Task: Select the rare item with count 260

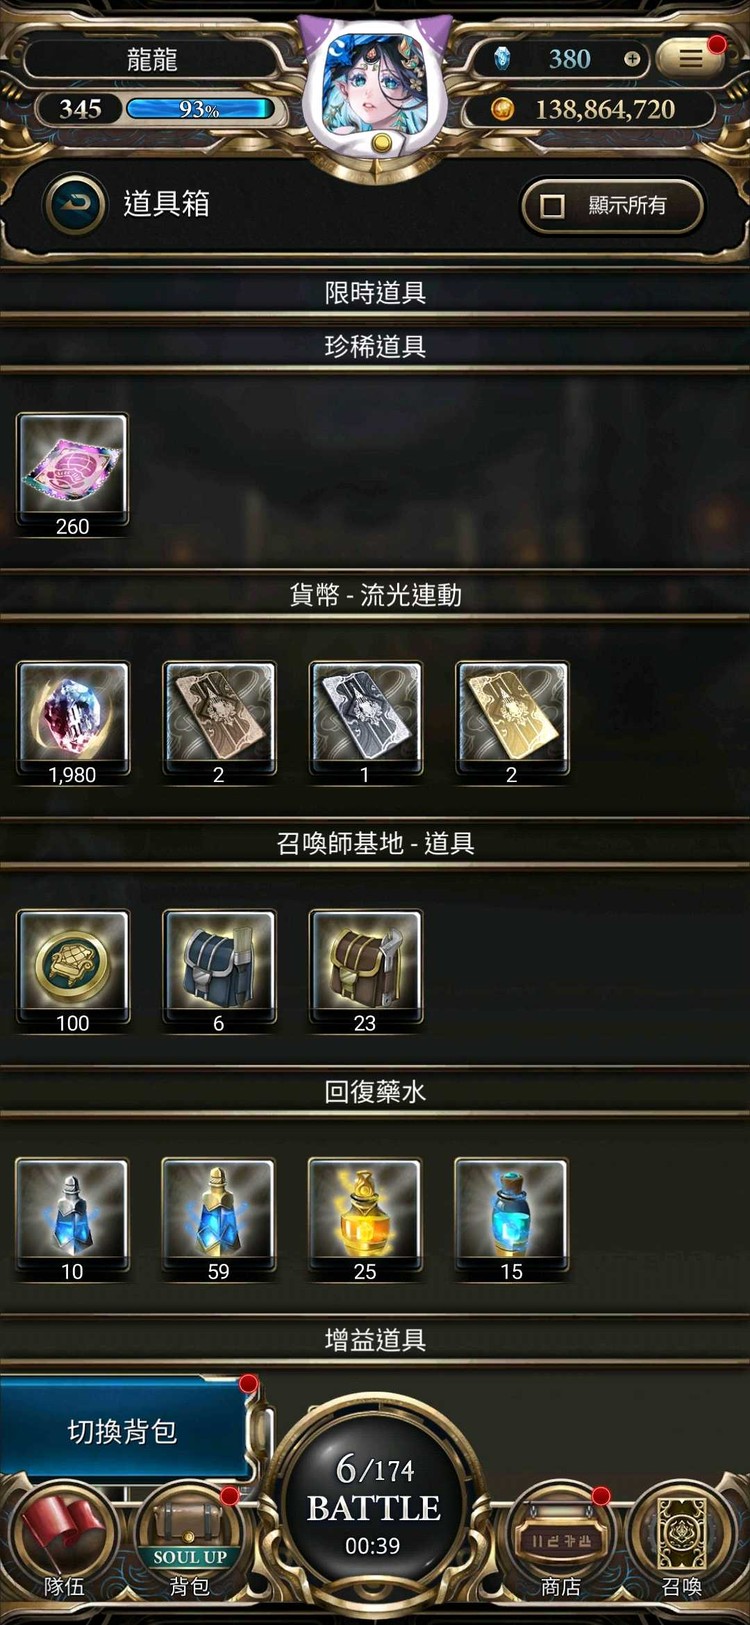Action: tap(72, 475)
